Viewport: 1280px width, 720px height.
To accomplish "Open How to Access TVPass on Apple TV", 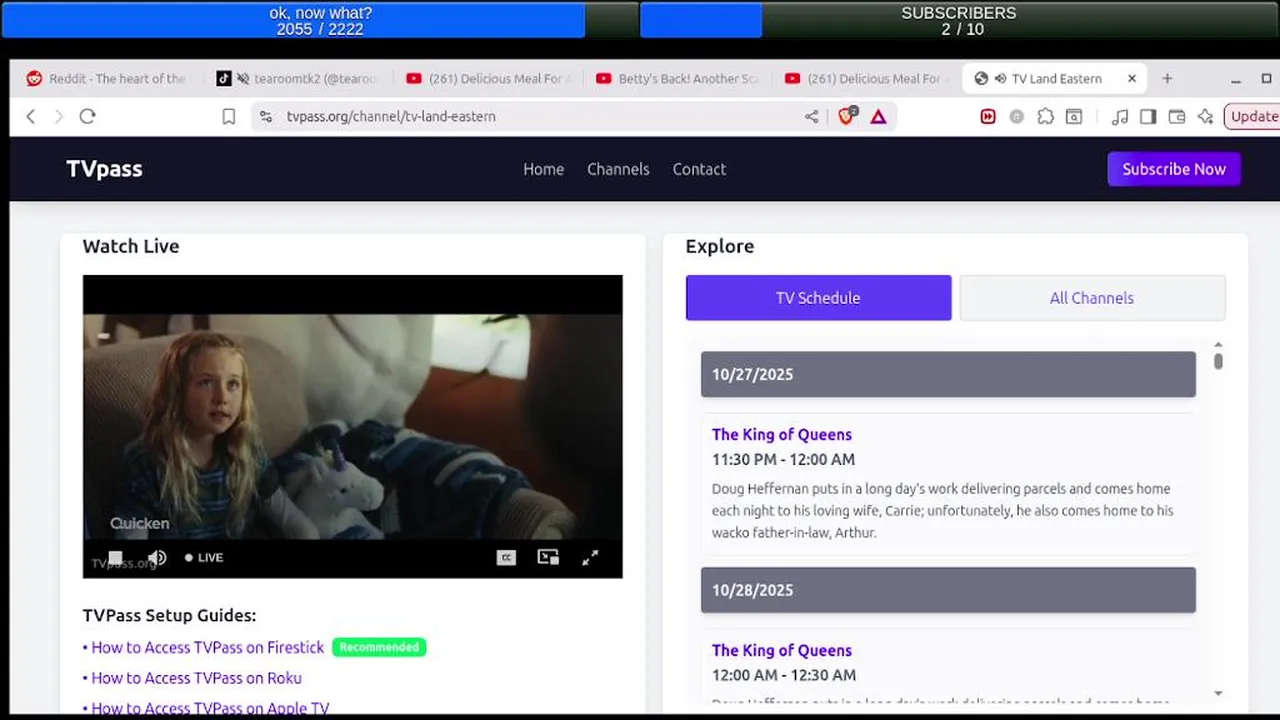I will pos(210,708).
